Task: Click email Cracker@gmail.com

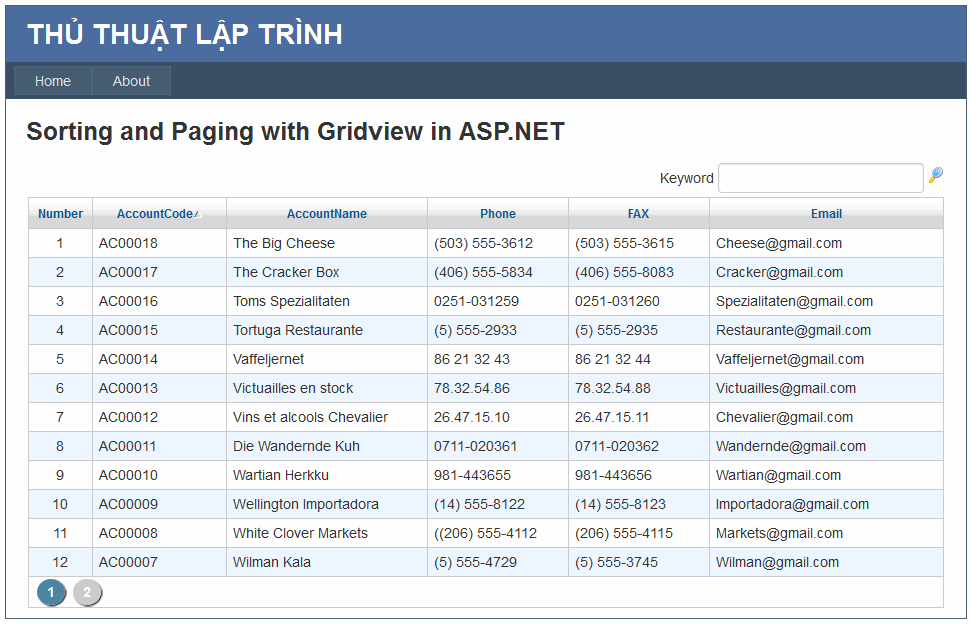Action: [x=779, y=272]
